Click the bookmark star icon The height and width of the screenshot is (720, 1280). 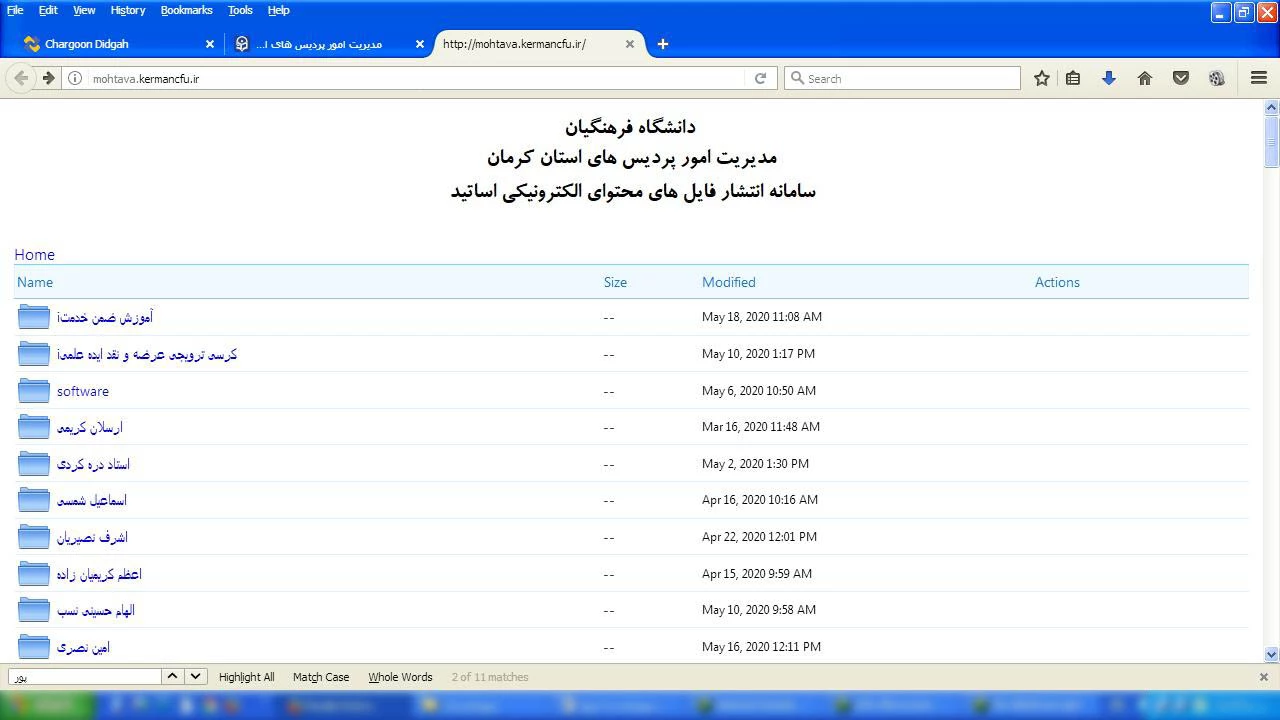1041,78
